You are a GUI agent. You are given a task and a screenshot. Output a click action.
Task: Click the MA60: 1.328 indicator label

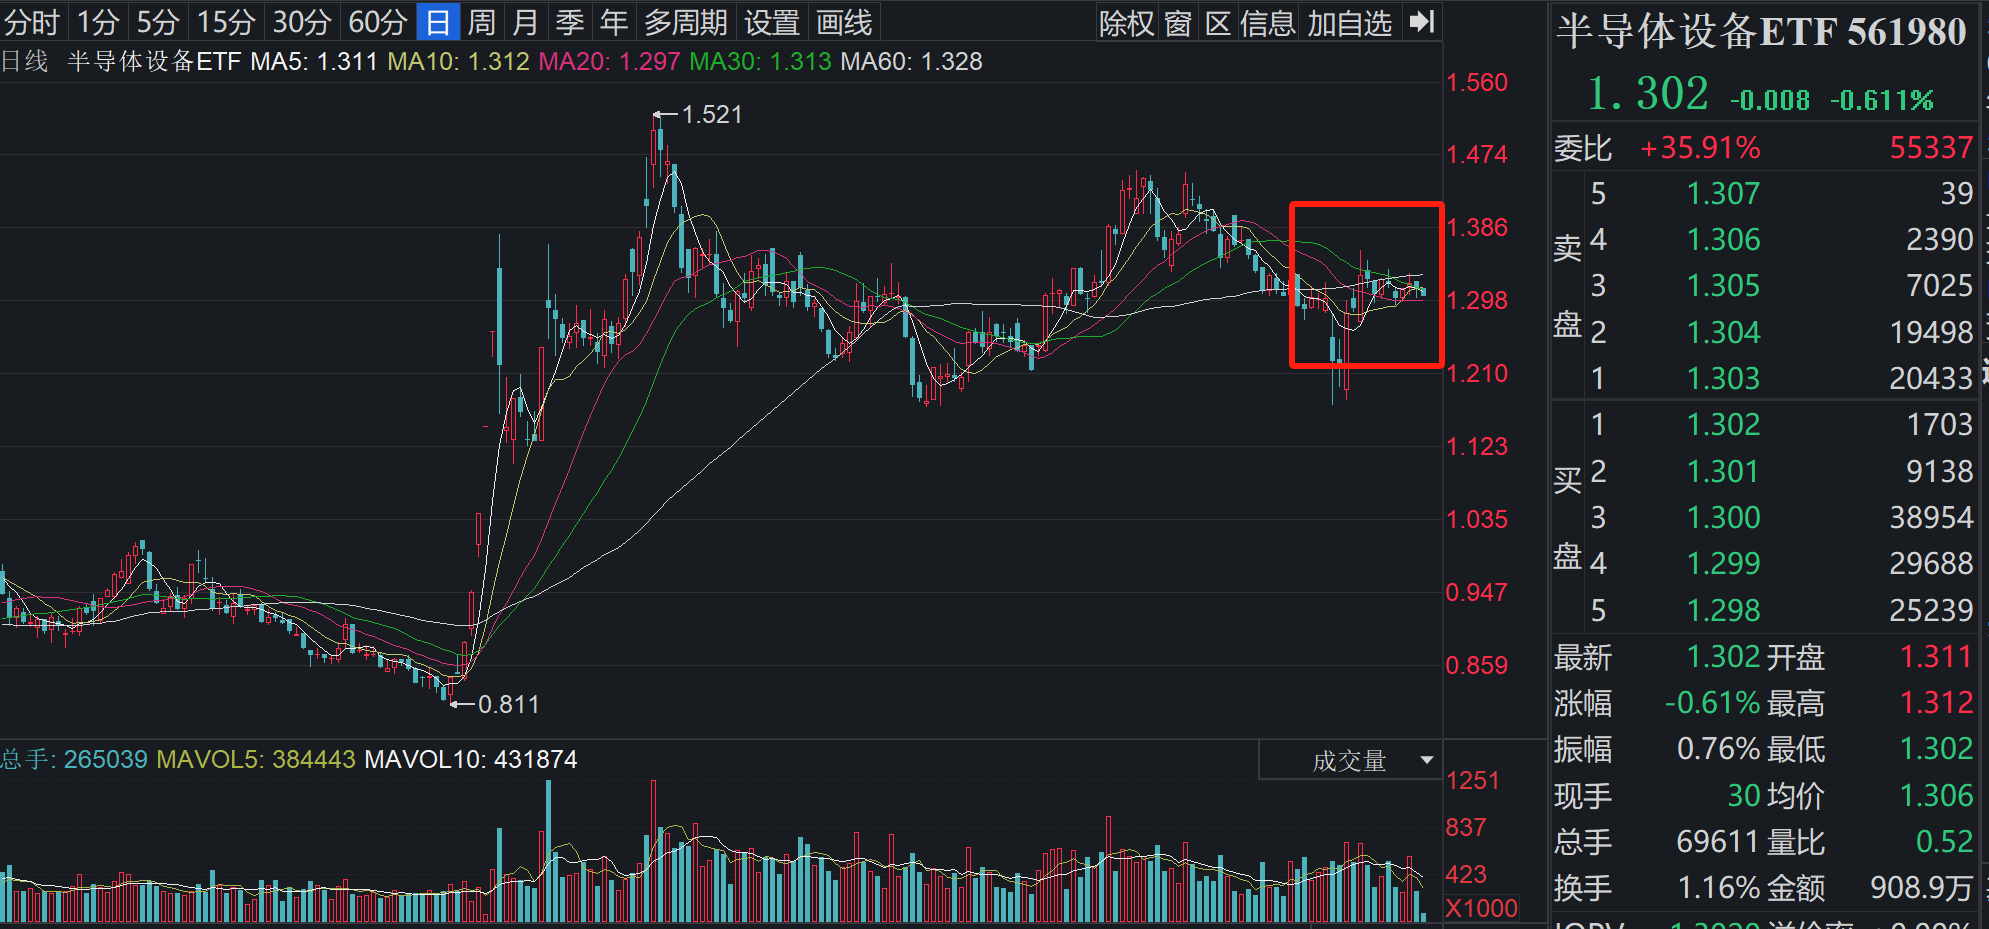click(x=912, y=61)
